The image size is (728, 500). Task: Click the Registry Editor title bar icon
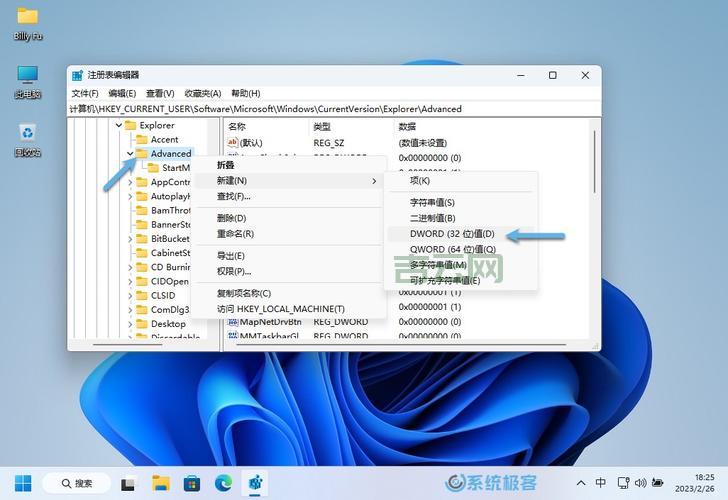coord(77,75)
